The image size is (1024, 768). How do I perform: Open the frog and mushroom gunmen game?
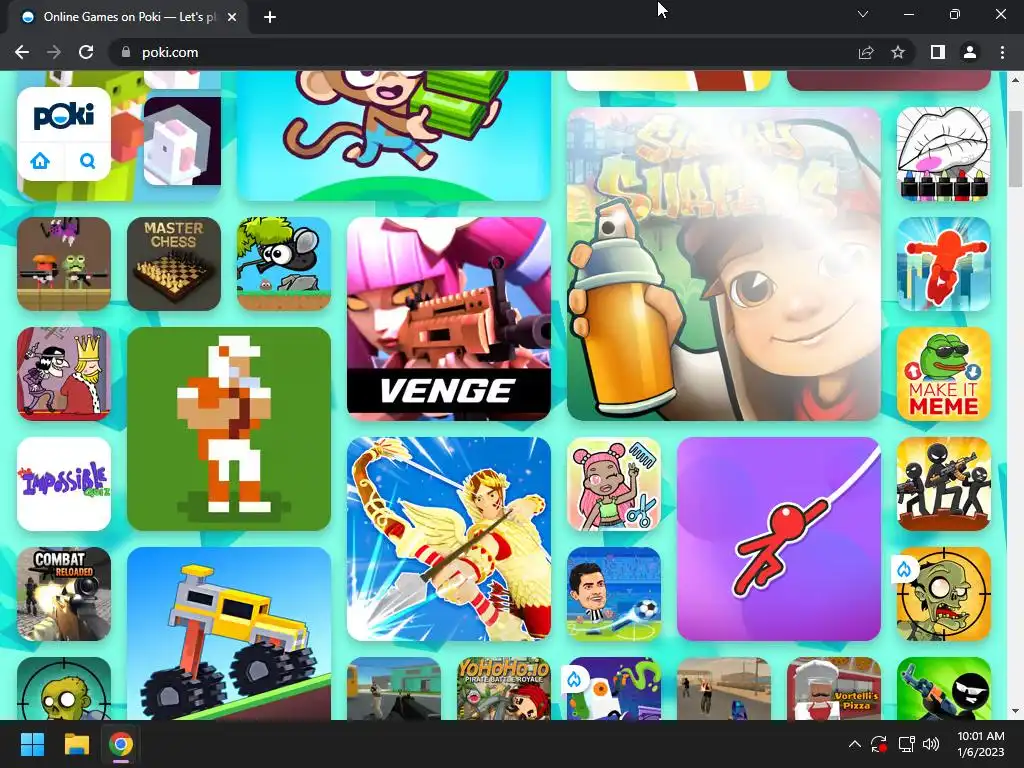point(64,264)
